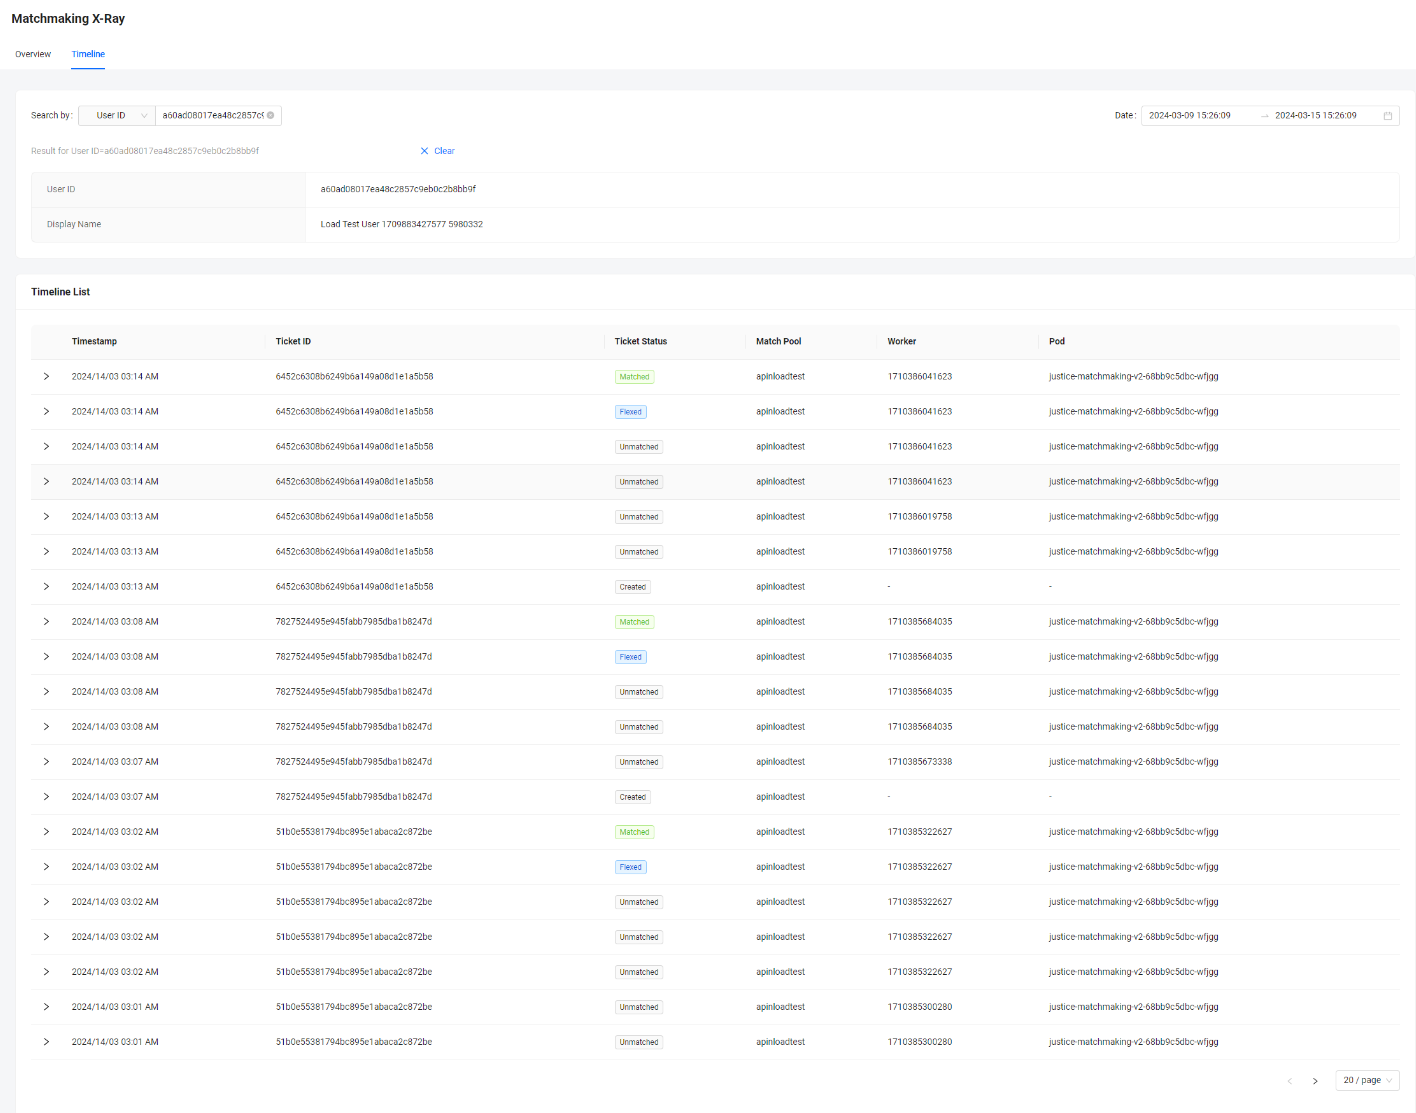Click the Match Pool column header

(x=779, y=342)
